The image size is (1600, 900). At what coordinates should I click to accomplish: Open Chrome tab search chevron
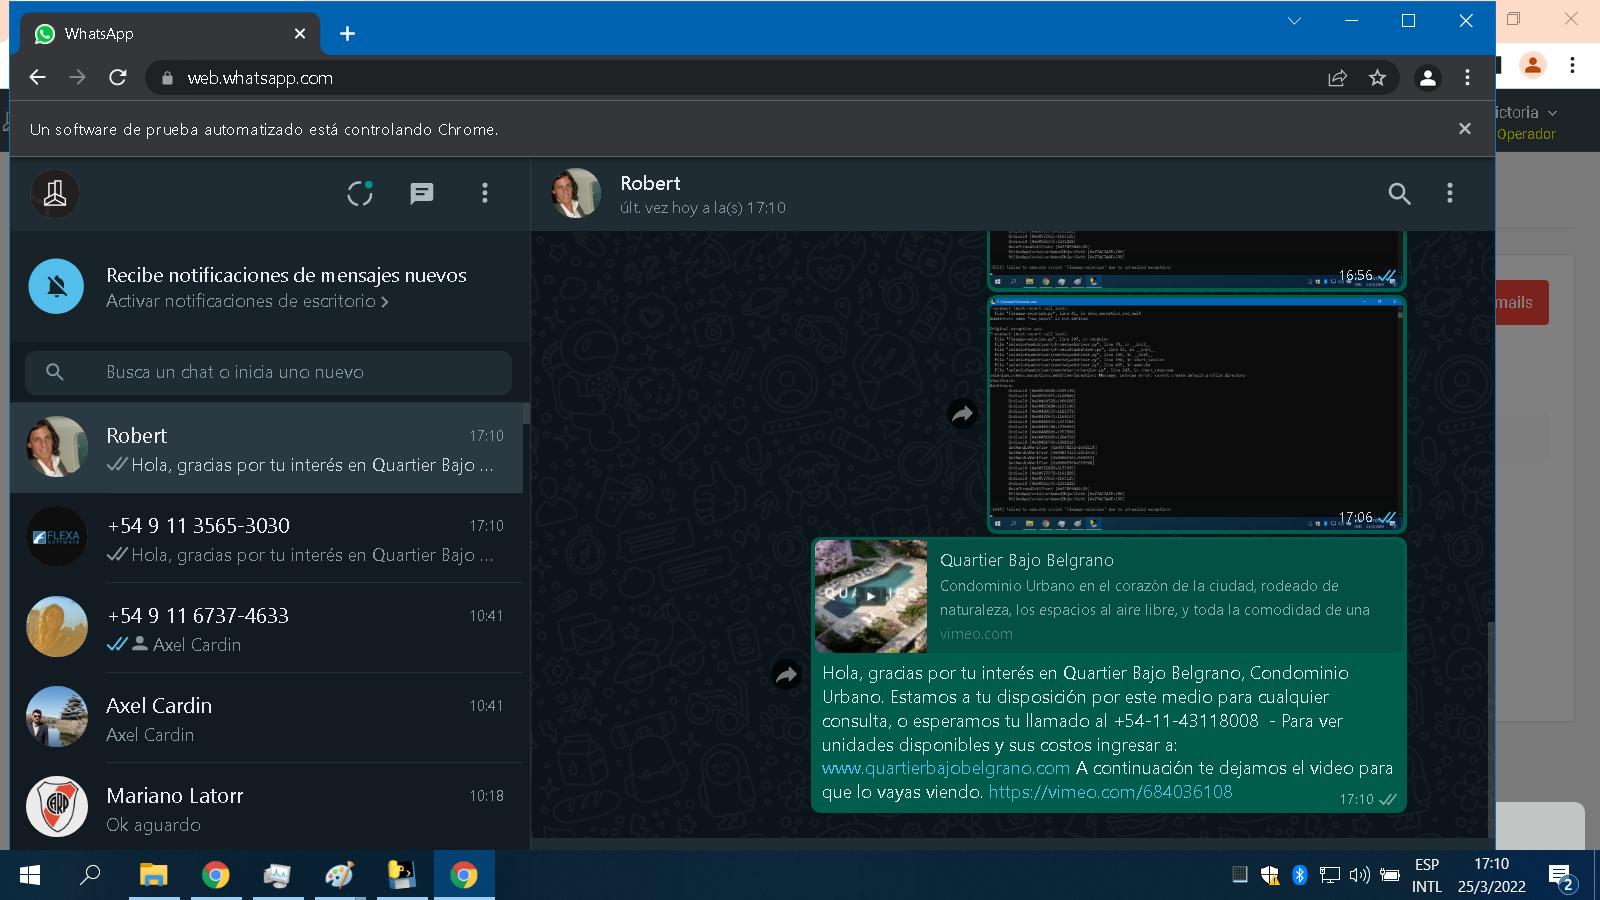tap(1294, 21)
